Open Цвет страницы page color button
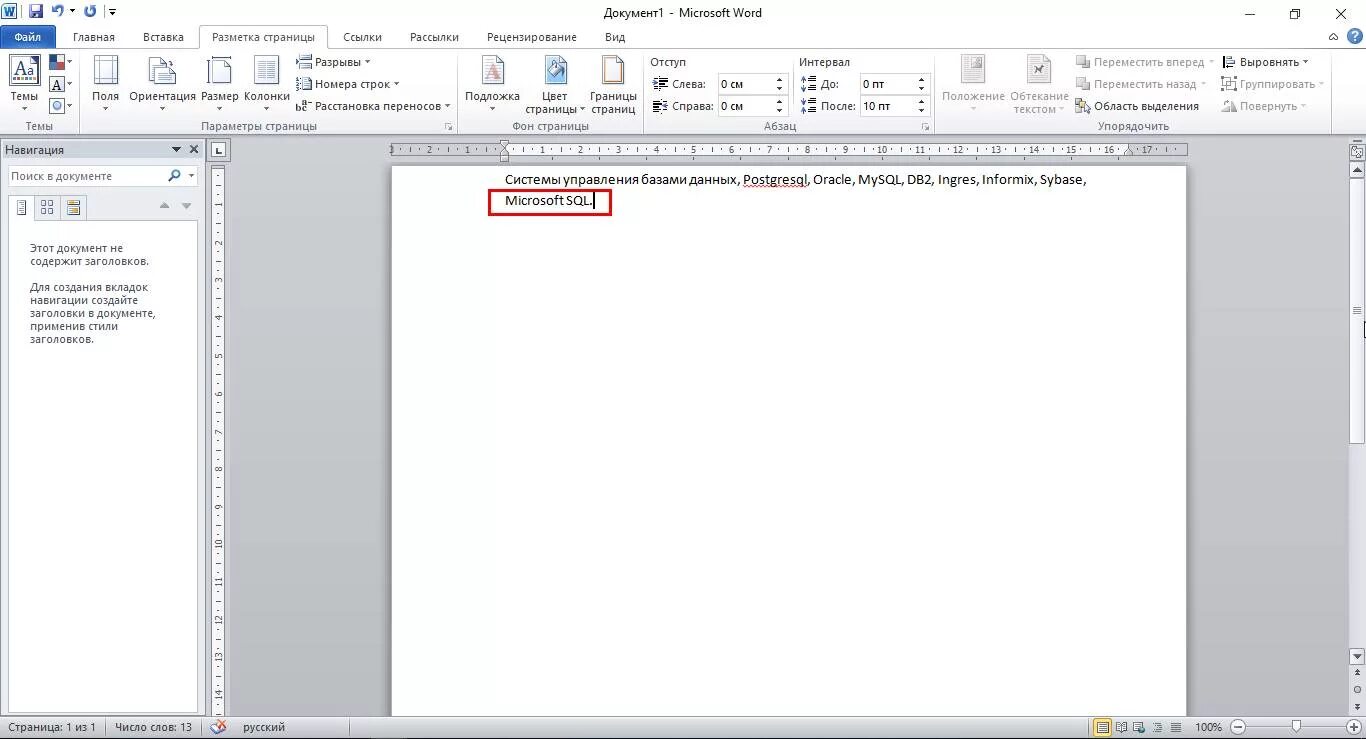The image size is (1366, 739). tap(555, 85)
